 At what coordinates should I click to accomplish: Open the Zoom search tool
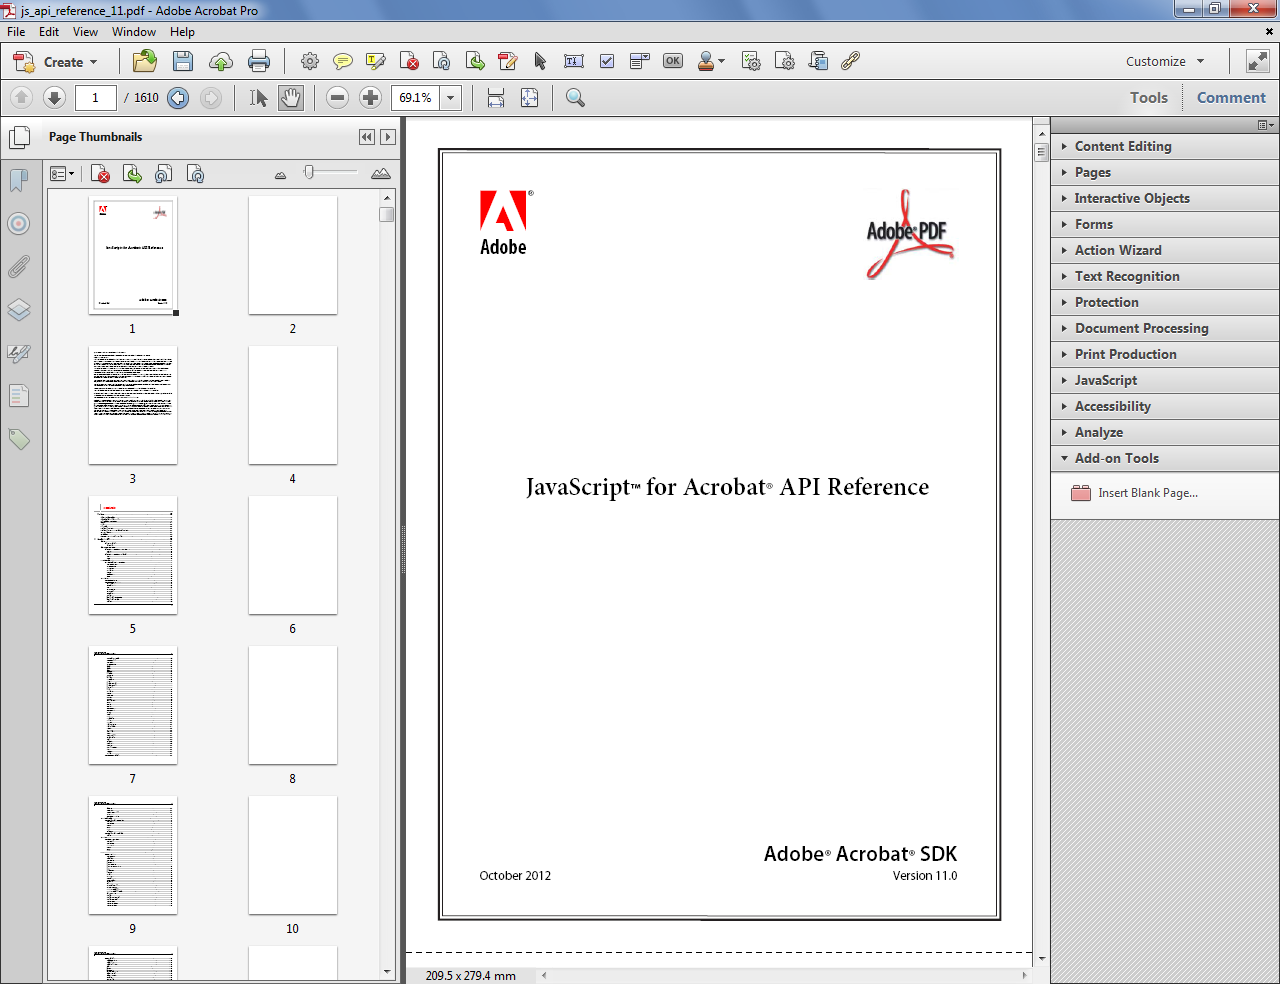click(573, 97)
